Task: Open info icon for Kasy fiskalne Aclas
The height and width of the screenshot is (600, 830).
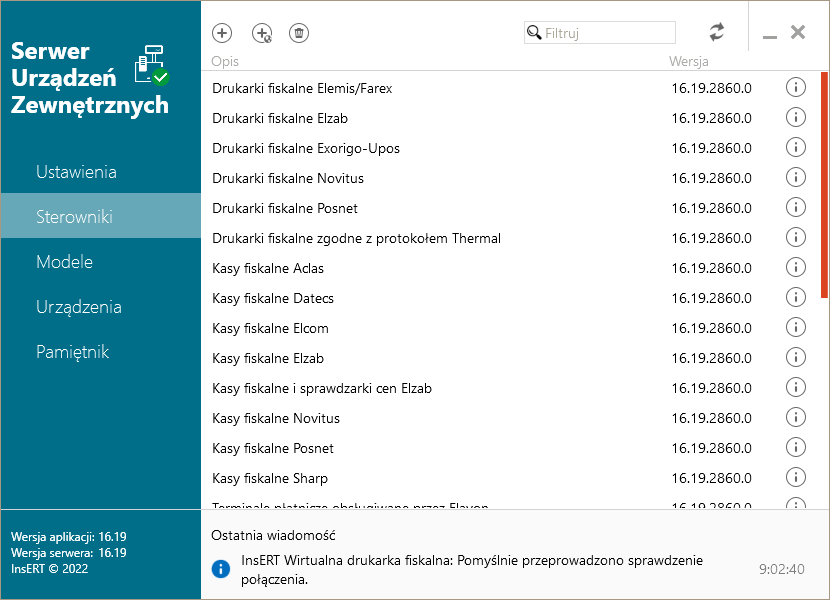Action: pos(796,268)
